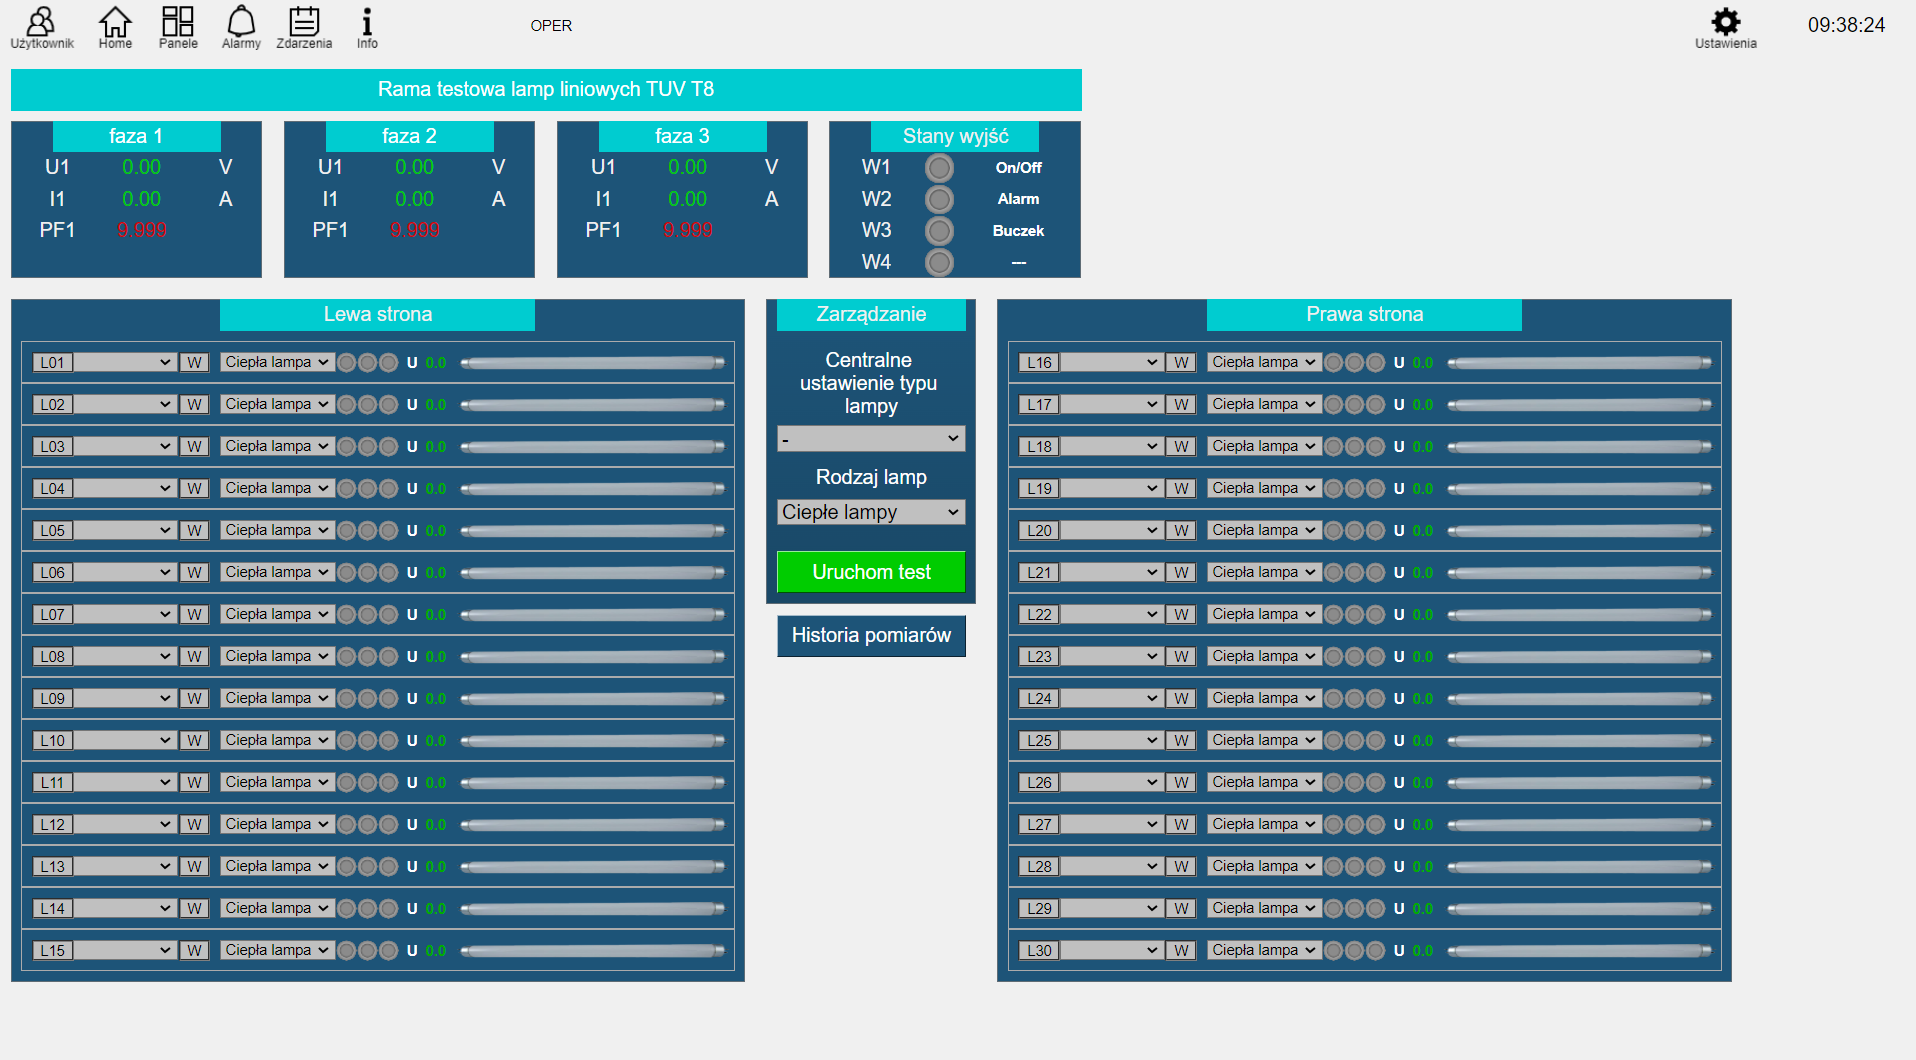Click the L01 lamp tube image
Image resolution: width=1916 pixels, height=1060 pixels.
(593, 363)
